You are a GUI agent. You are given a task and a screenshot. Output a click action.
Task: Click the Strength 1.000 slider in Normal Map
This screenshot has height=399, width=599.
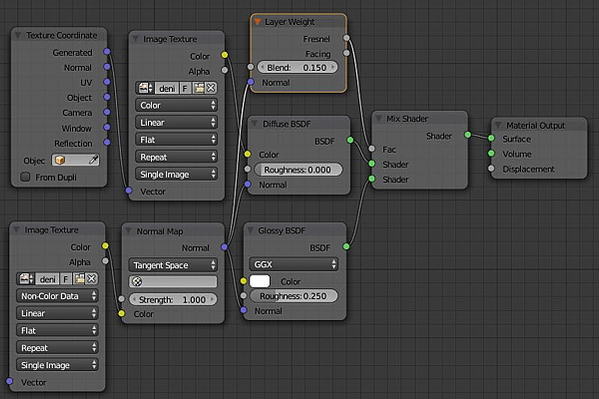pyautogui.click(x=173, y=299)
